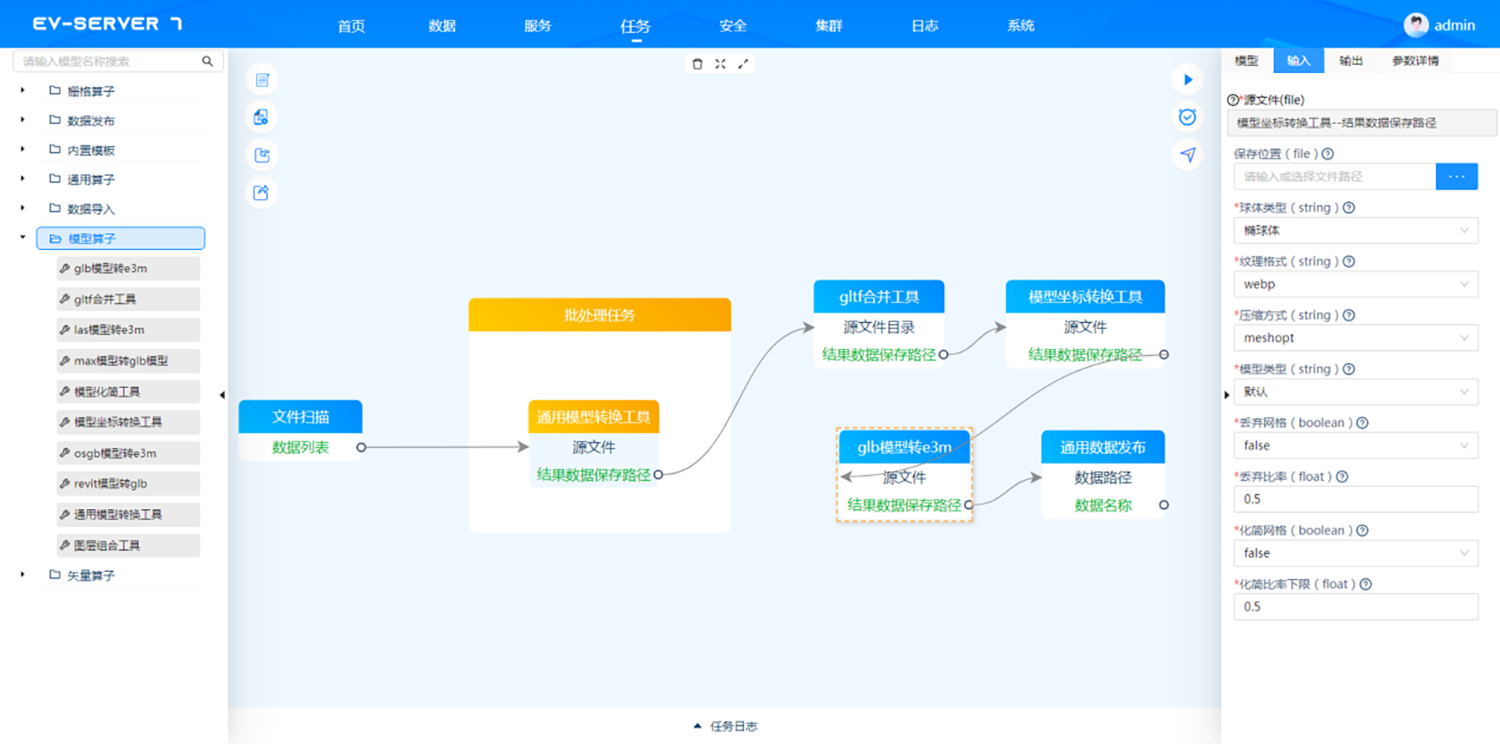Expand the 矢量算子 tree folder
1500x744 pixels.
(x=22, y=575)
